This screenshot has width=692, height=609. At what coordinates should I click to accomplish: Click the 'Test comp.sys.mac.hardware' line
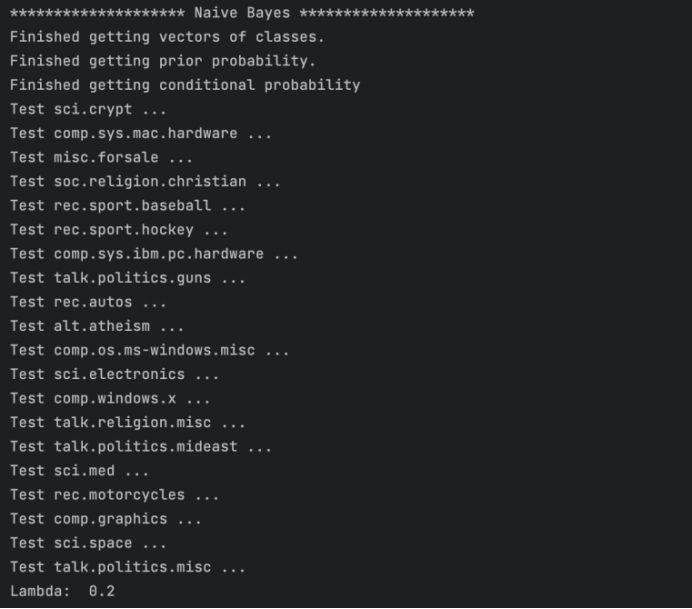(x=140, y=133)
